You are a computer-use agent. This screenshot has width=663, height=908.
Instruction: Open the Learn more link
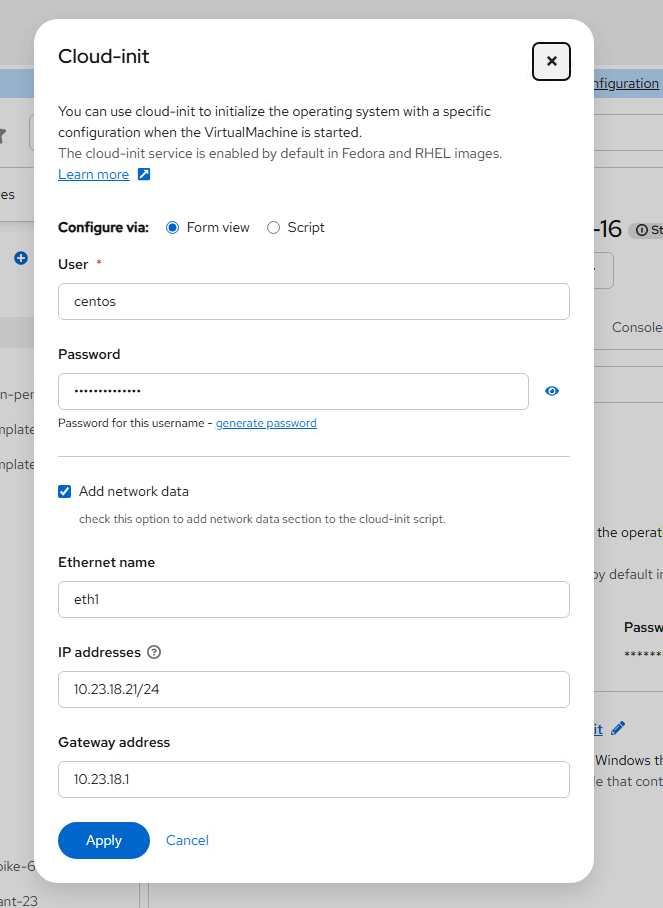(x=93, y=175)
